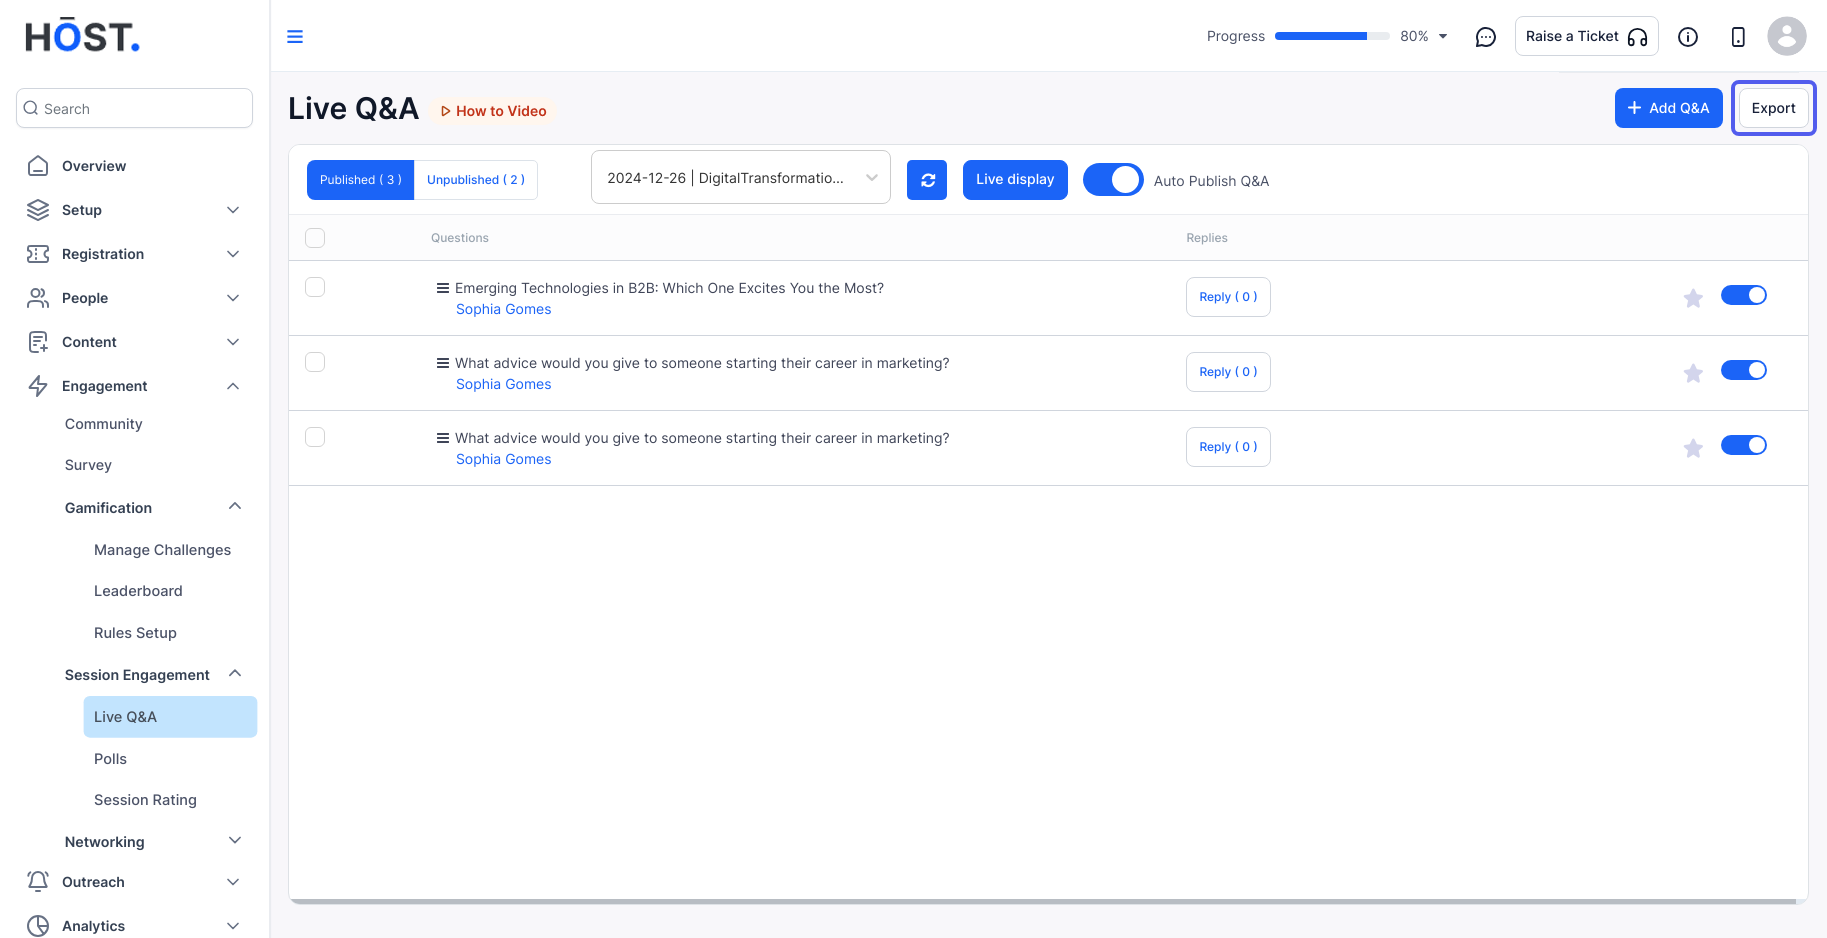This screenshot has width=1827, height=938.
Task: Open the user profile avatar
Action: [x=1787, y=36]
